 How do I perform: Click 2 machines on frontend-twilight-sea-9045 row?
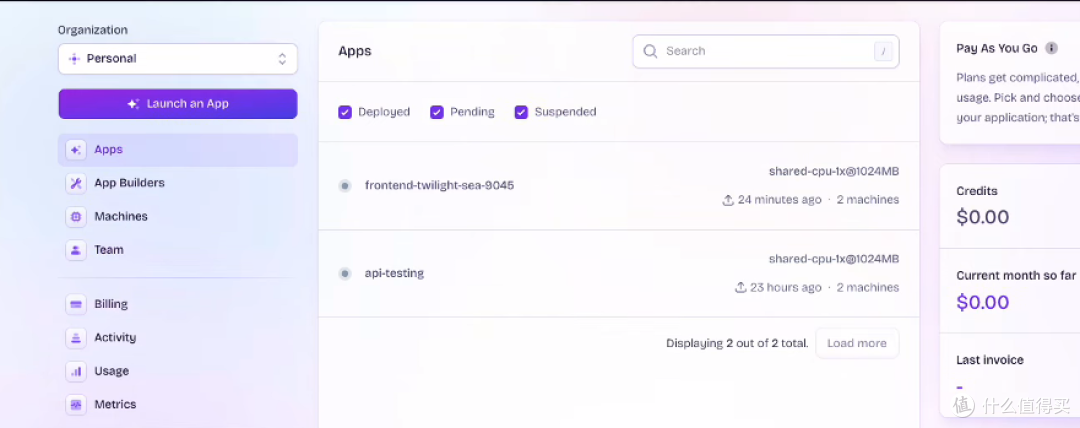tap(868, 200)
